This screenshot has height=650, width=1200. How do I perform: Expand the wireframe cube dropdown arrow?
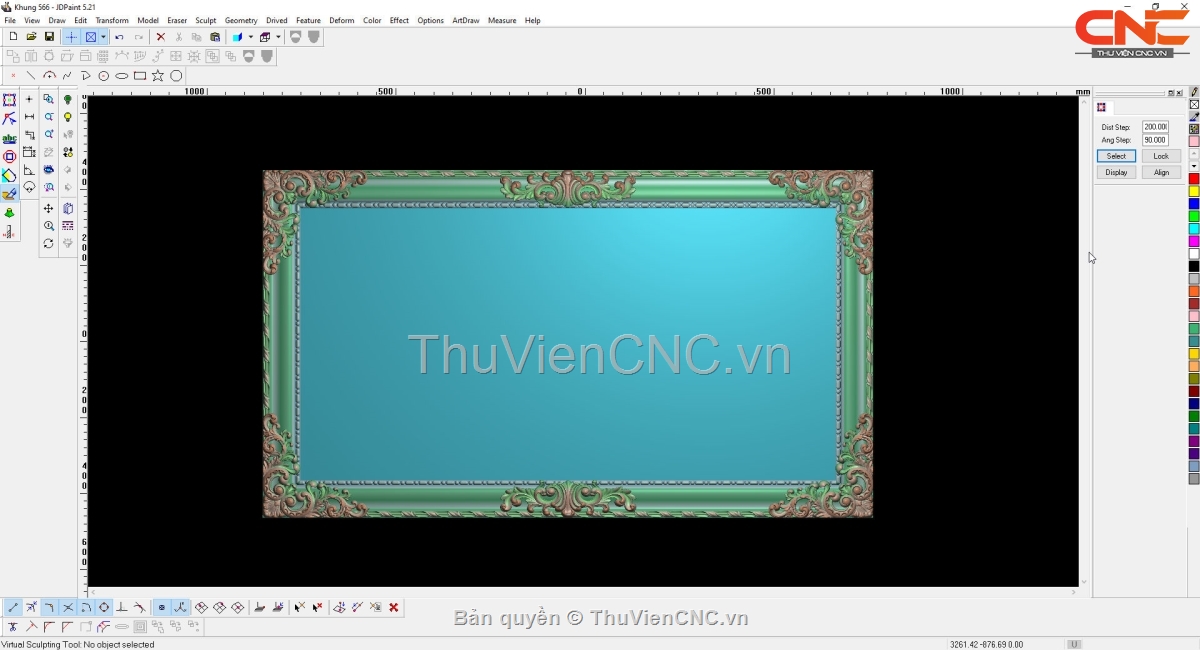278,37
